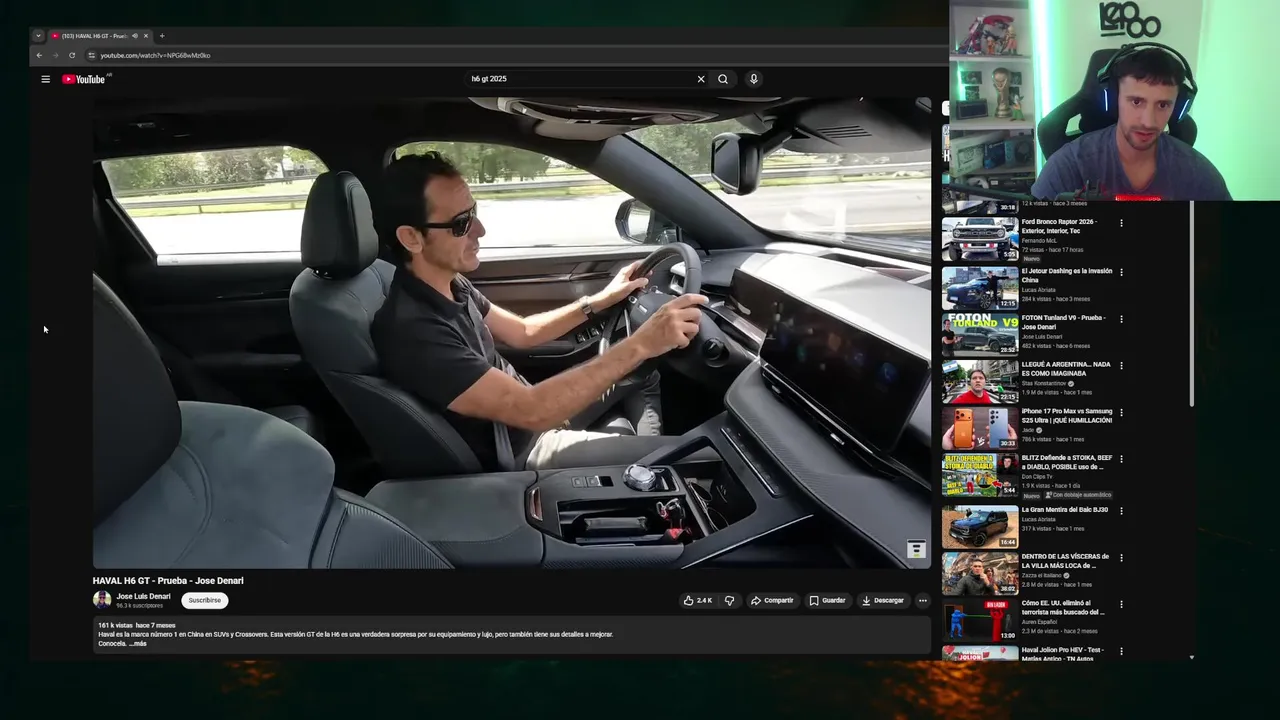Clear the search box text with X
The height and width of the screenshot is (720, 1280).
701,79
